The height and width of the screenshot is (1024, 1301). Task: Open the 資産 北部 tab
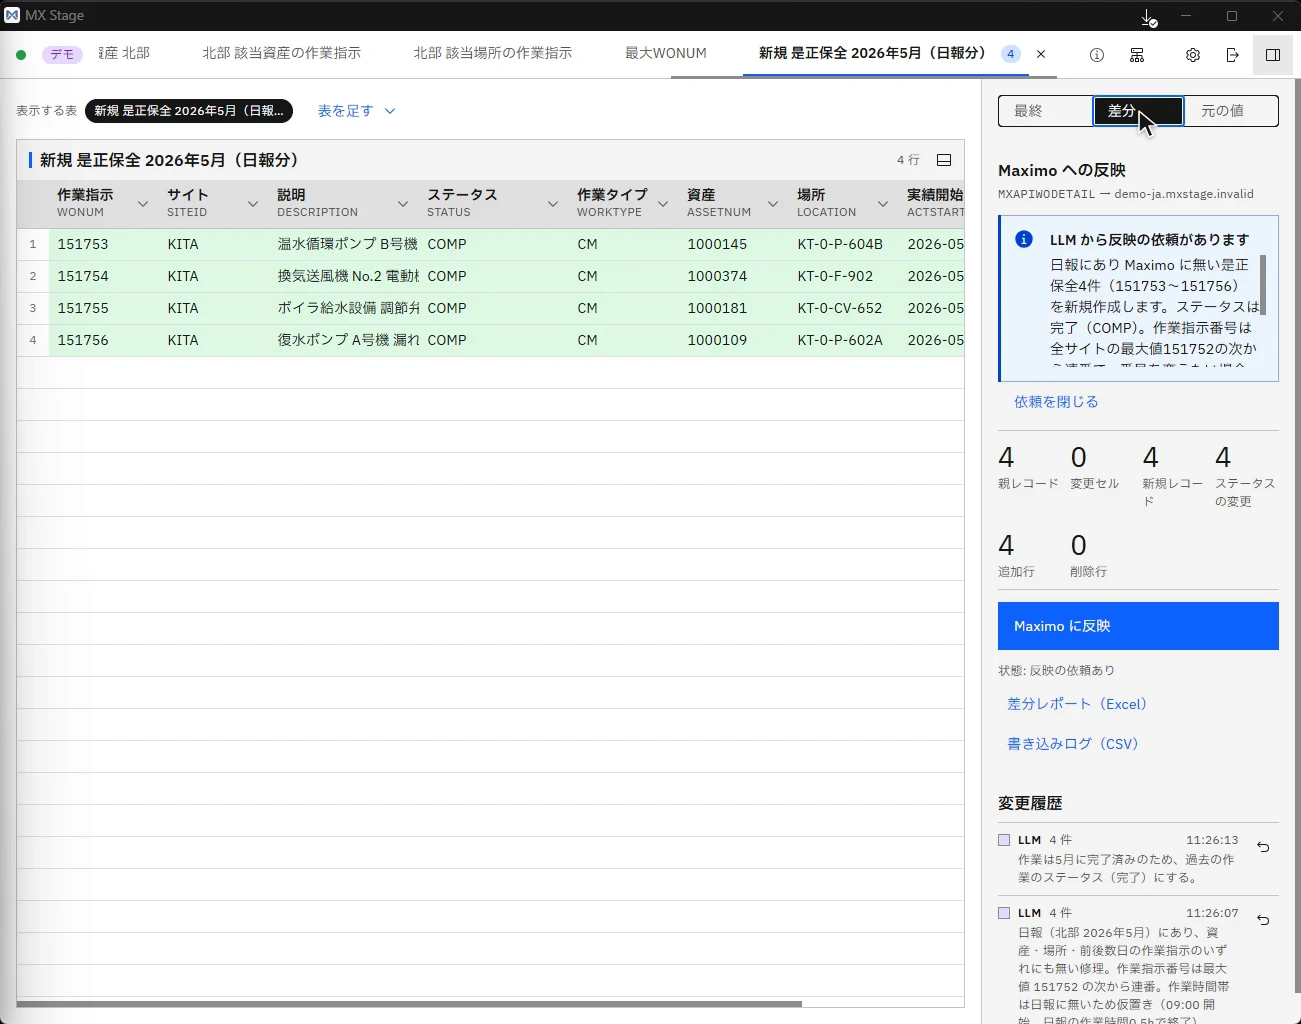click(x=124, y=53)
